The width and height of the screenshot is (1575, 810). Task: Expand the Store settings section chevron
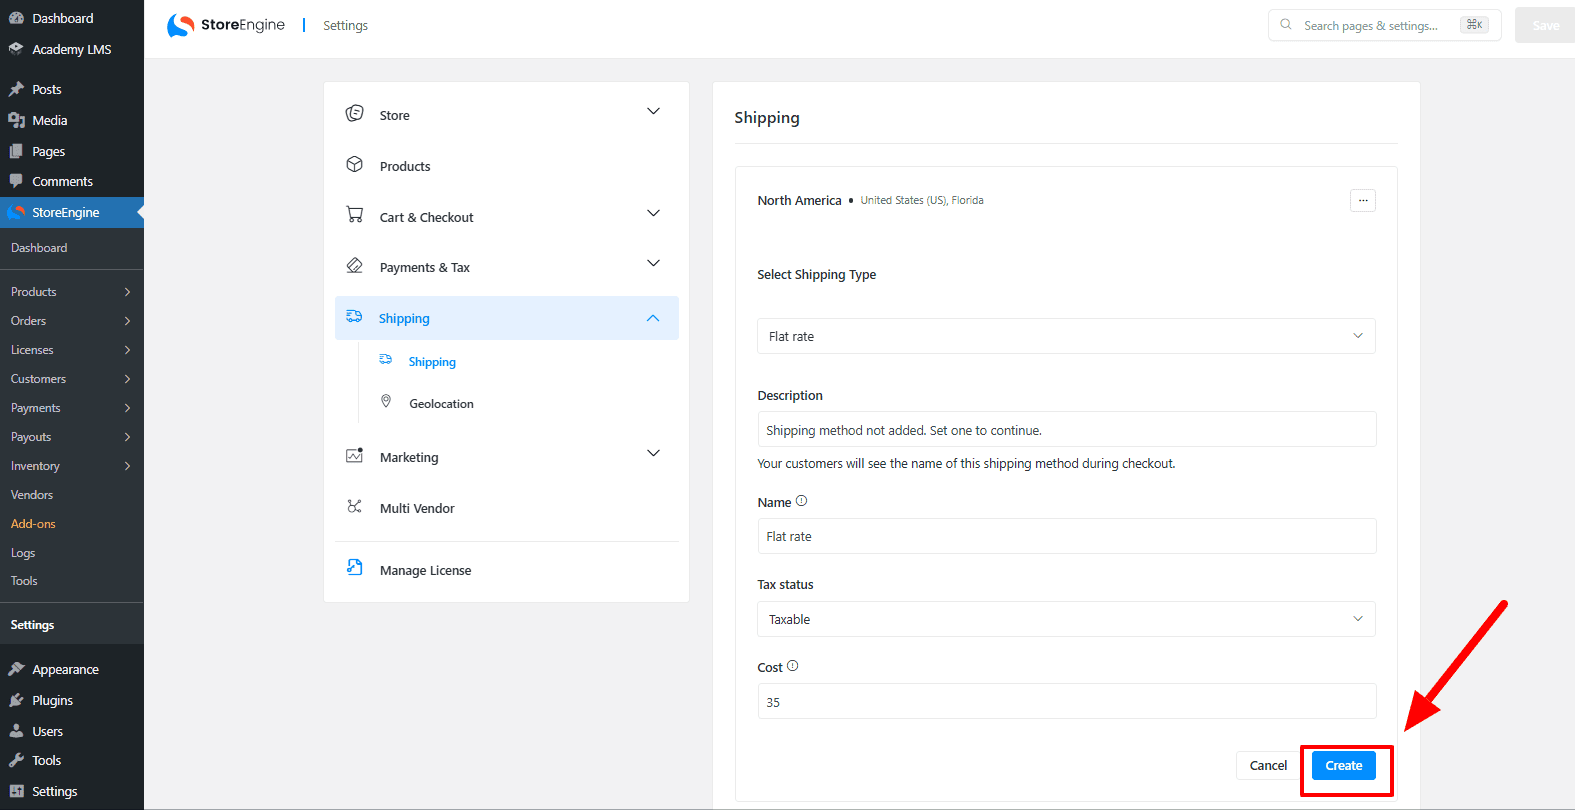(653, 111)
